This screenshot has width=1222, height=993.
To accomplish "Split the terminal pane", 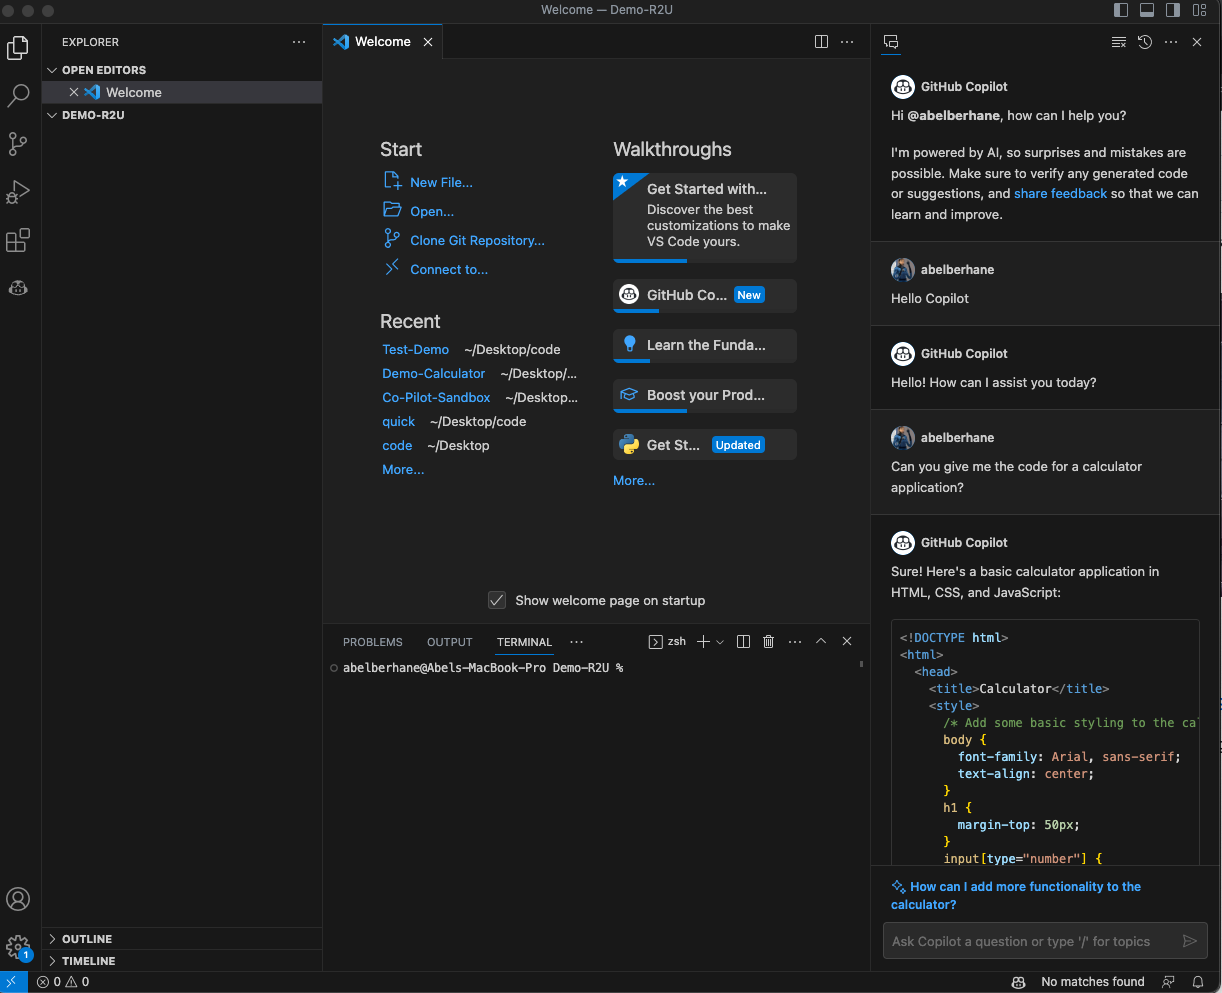I will pos(743,642).
